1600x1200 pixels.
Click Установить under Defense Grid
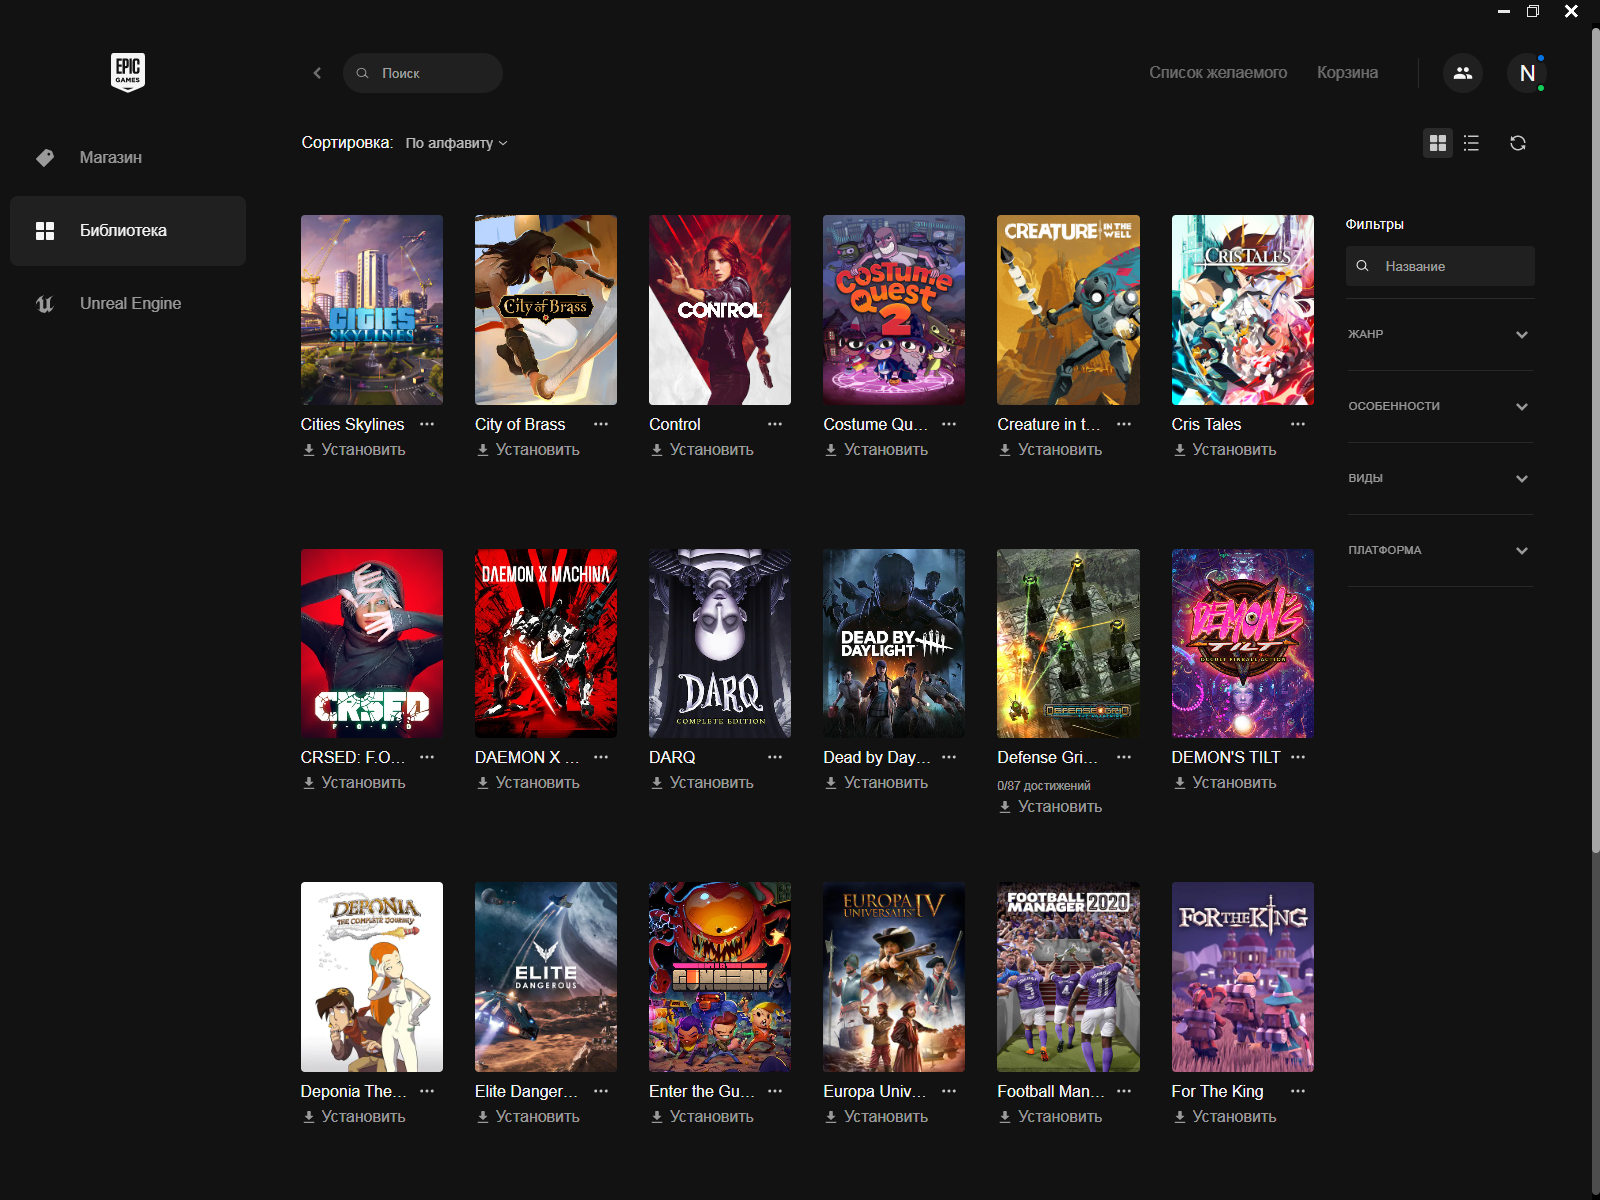(x=1050, y=807)
